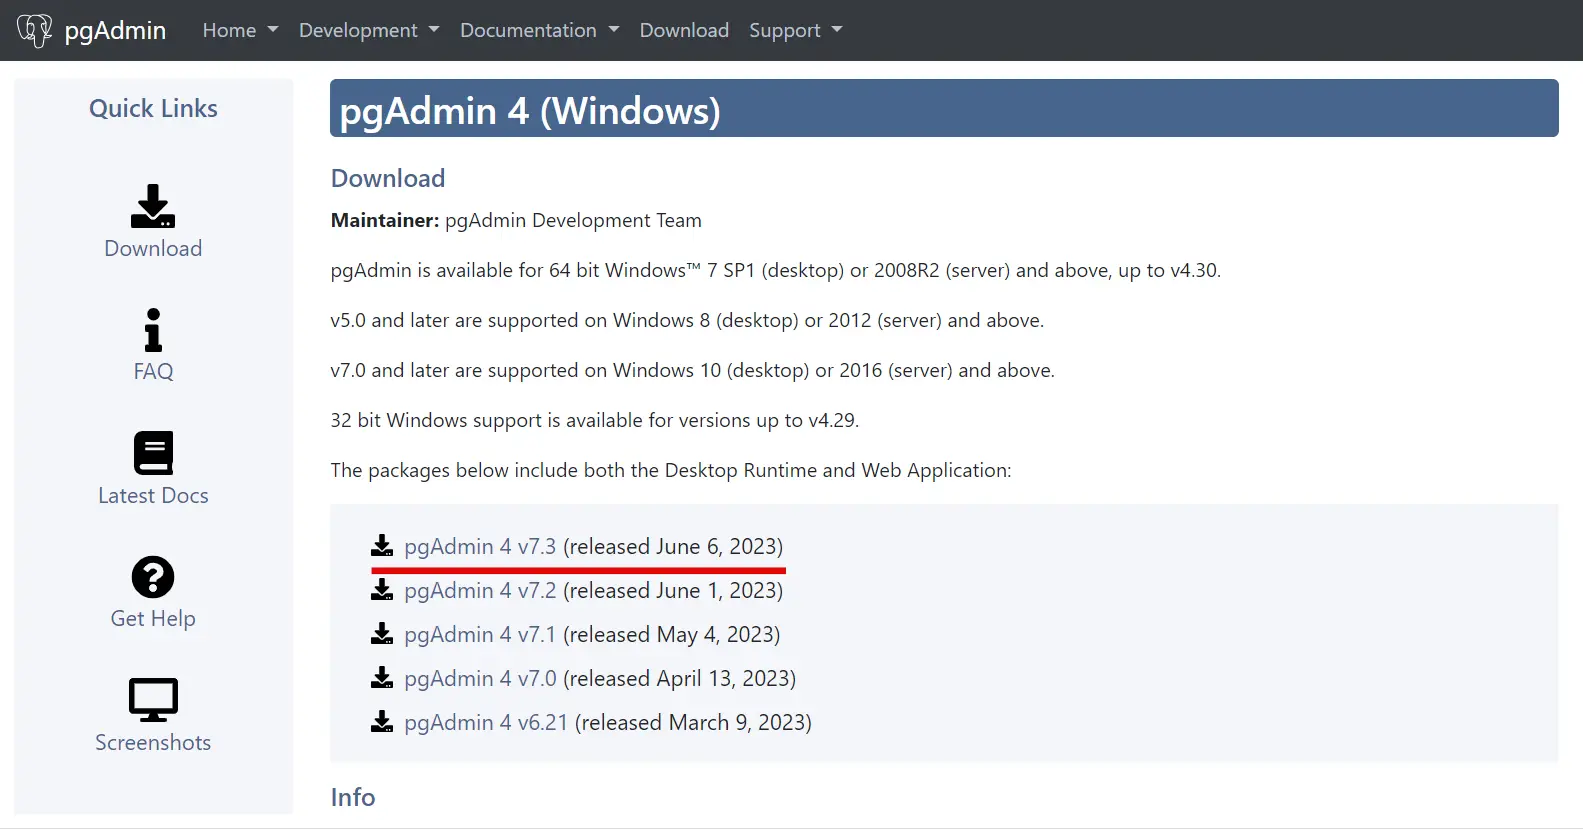The height and width of the screenshot is (832, 1583).
Task: Click download icon beside pgAdmin 4 v6.21
Action: (382, 722)
